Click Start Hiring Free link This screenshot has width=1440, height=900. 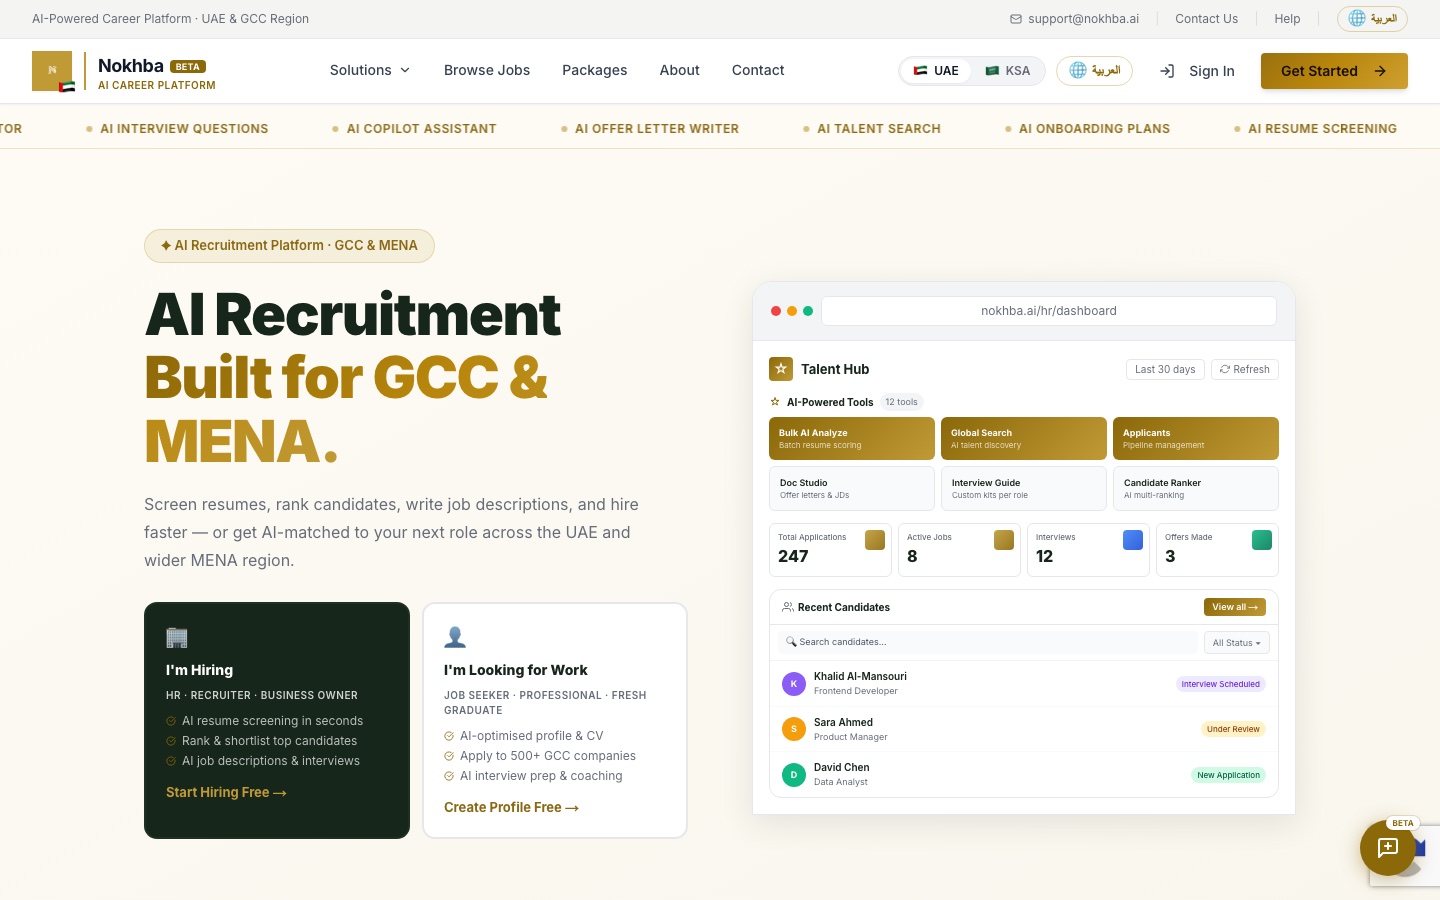(x=226, y=792)
